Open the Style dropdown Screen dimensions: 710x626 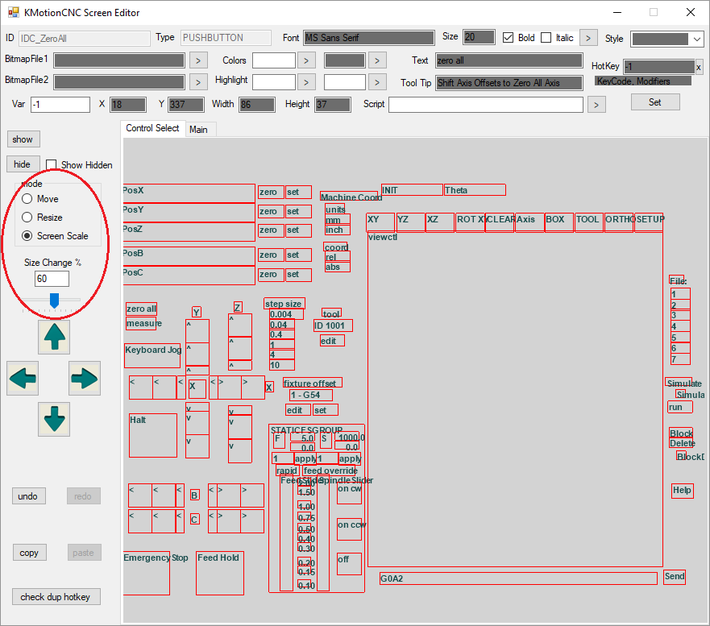[x=666, y=38]
